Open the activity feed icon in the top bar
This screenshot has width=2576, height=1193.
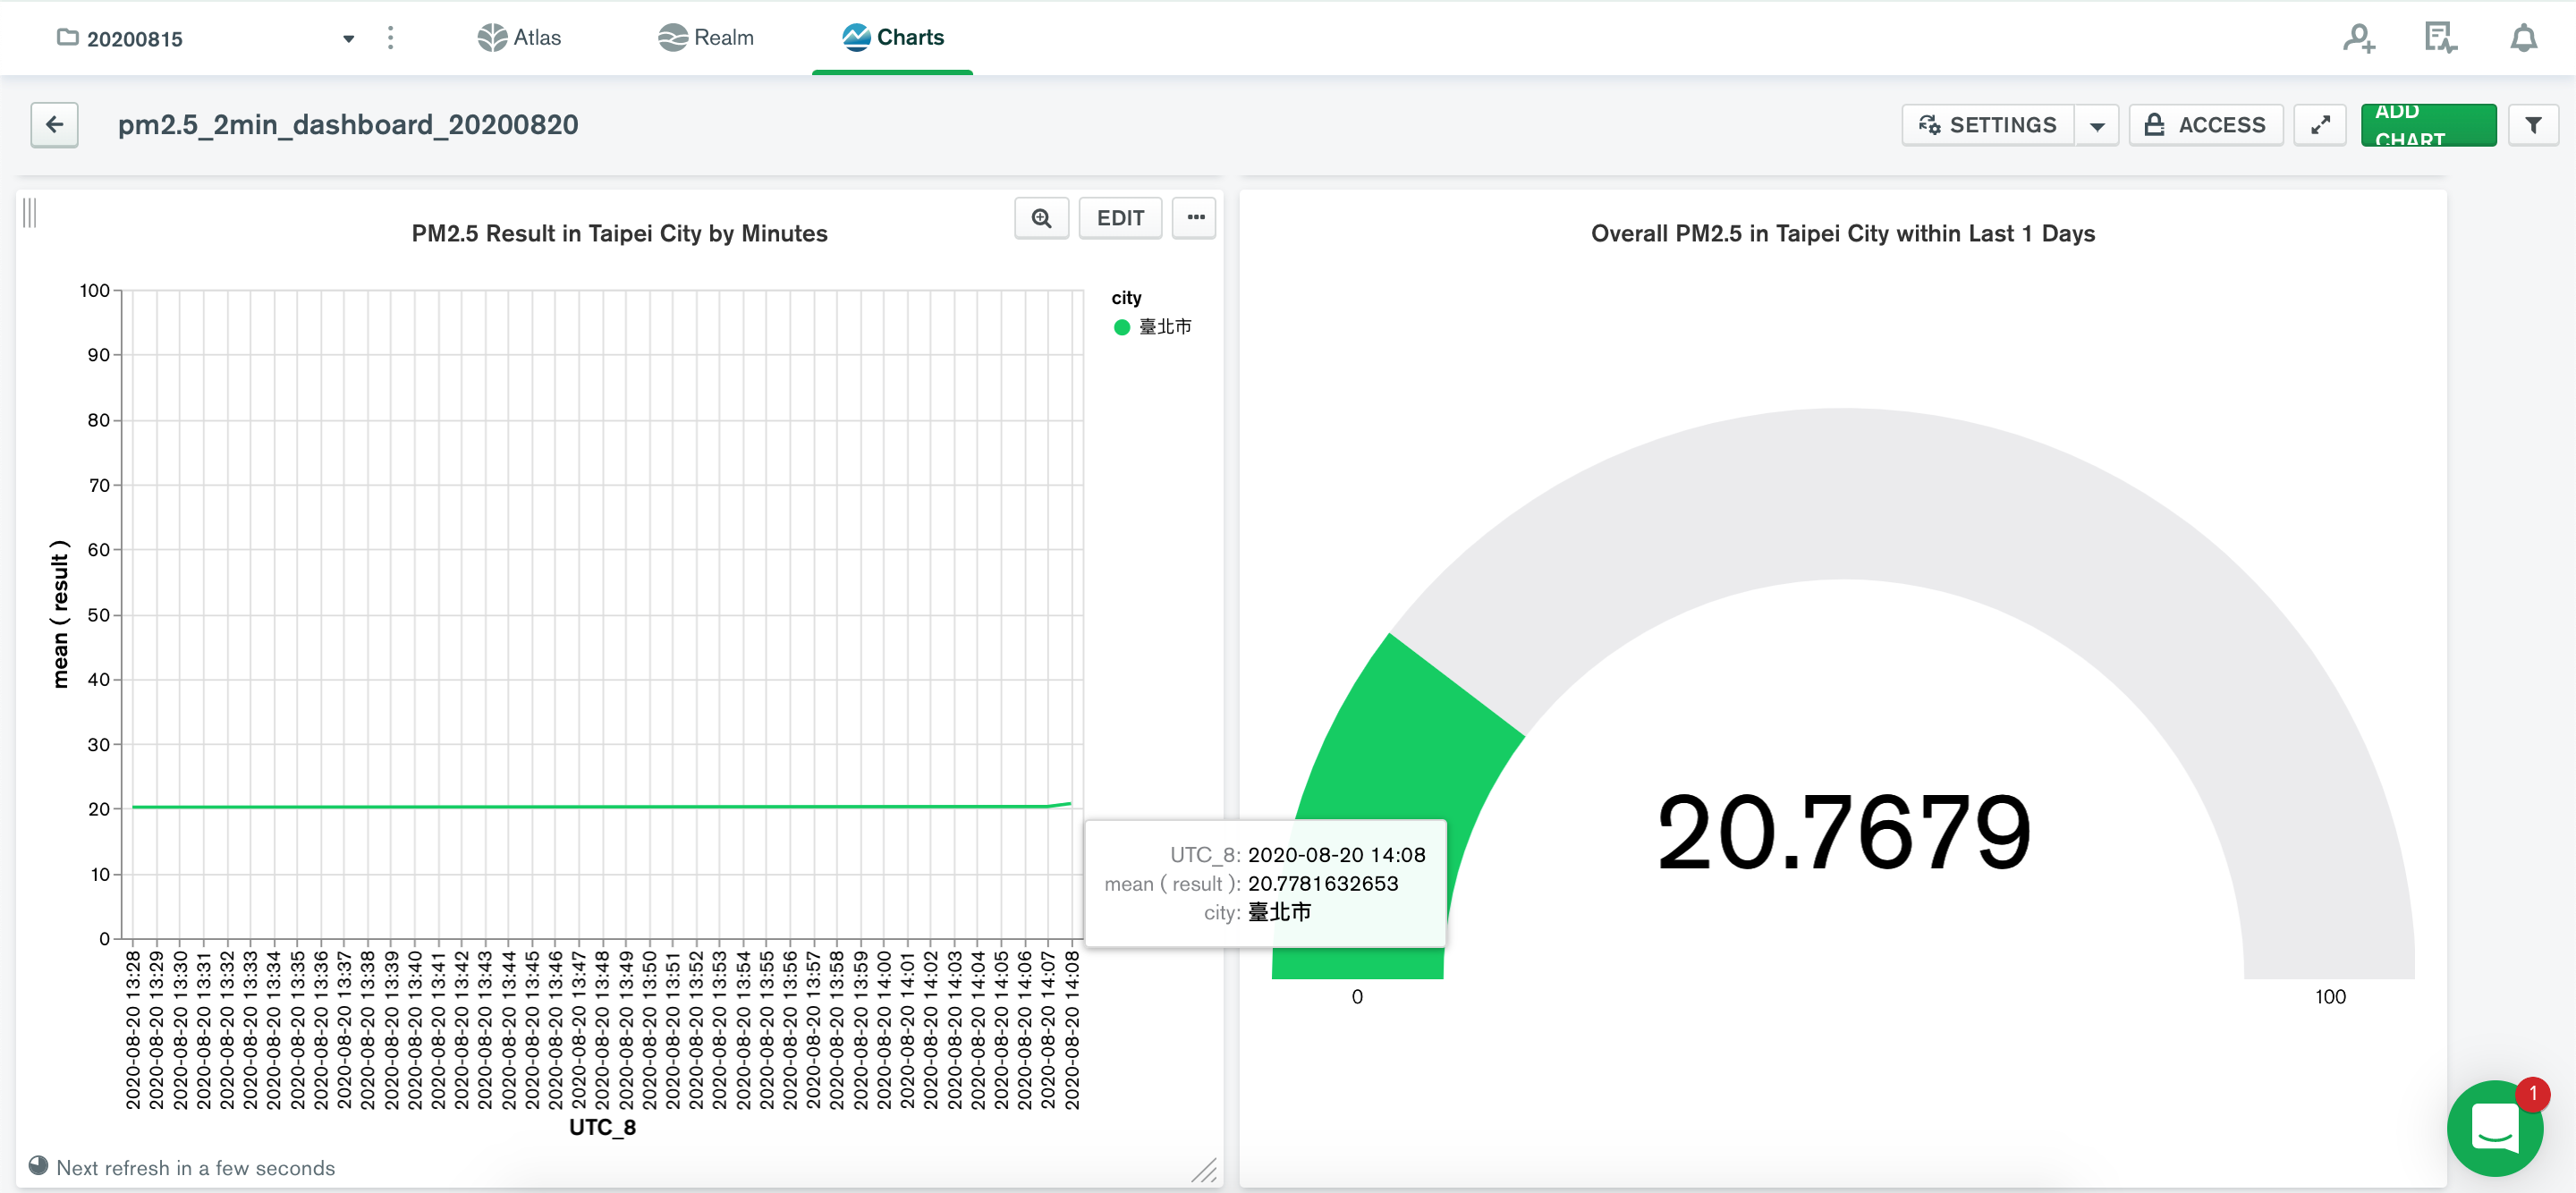[2440, 37]
